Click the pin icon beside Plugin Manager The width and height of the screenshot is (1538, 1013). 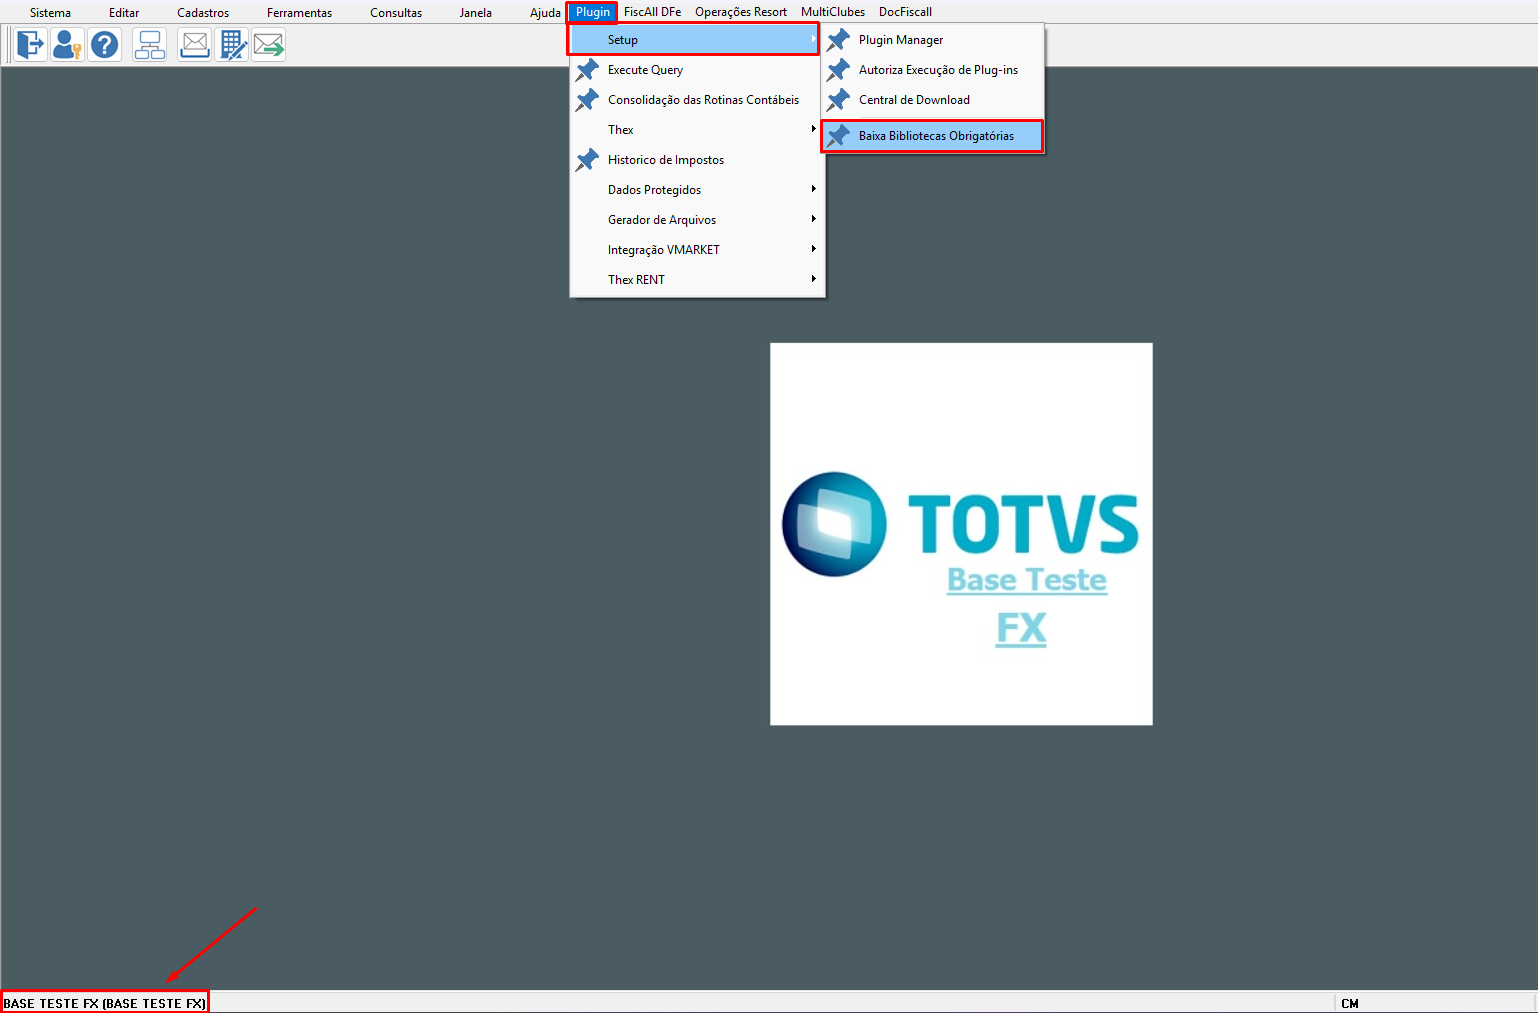point(839,40)
